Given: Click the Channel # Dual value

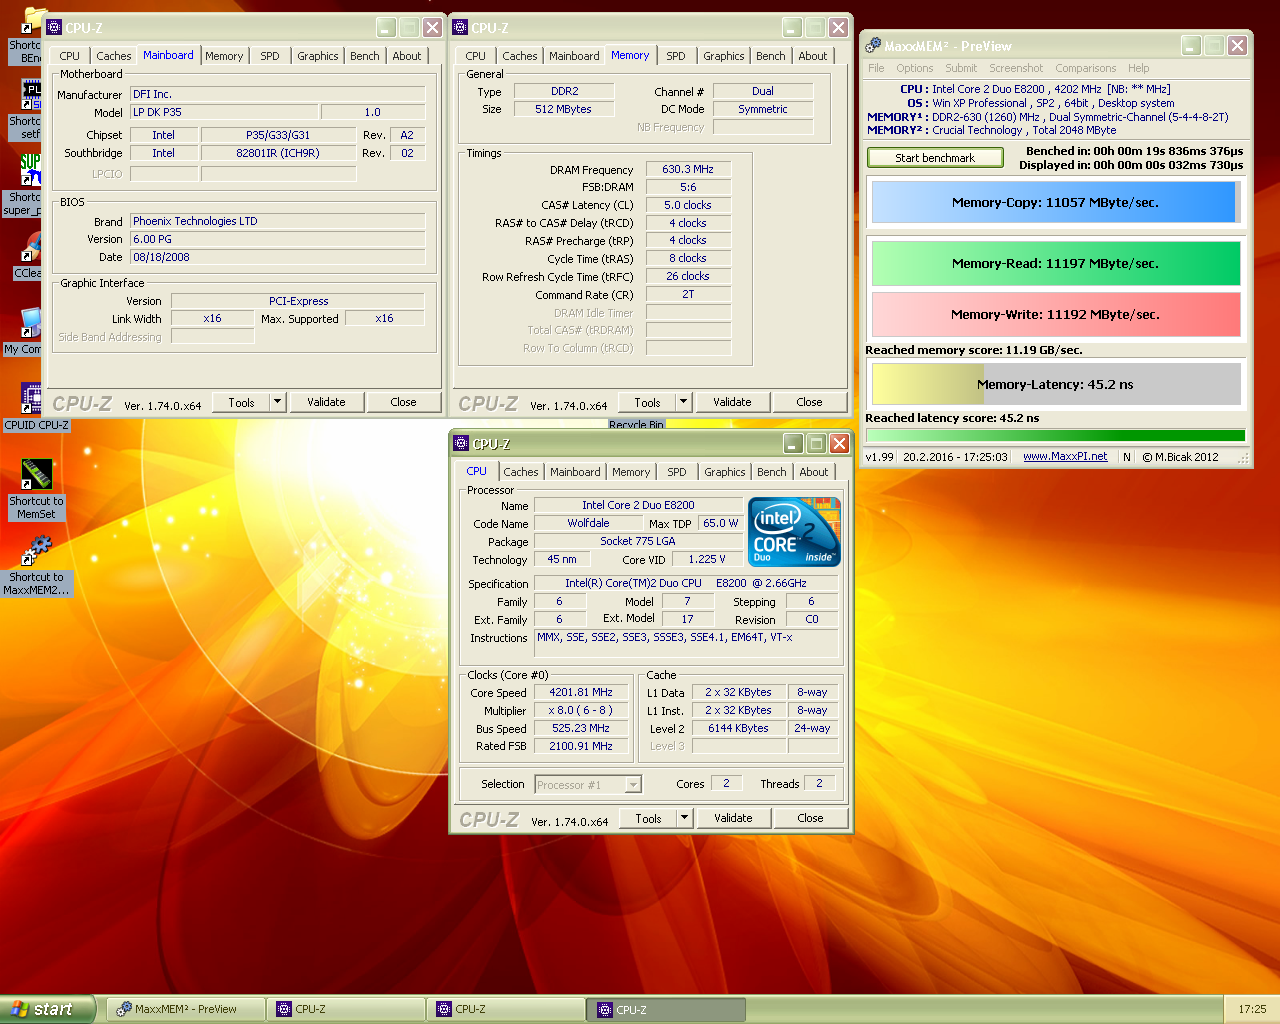Looking at the screenshot, I should [763, 91].
